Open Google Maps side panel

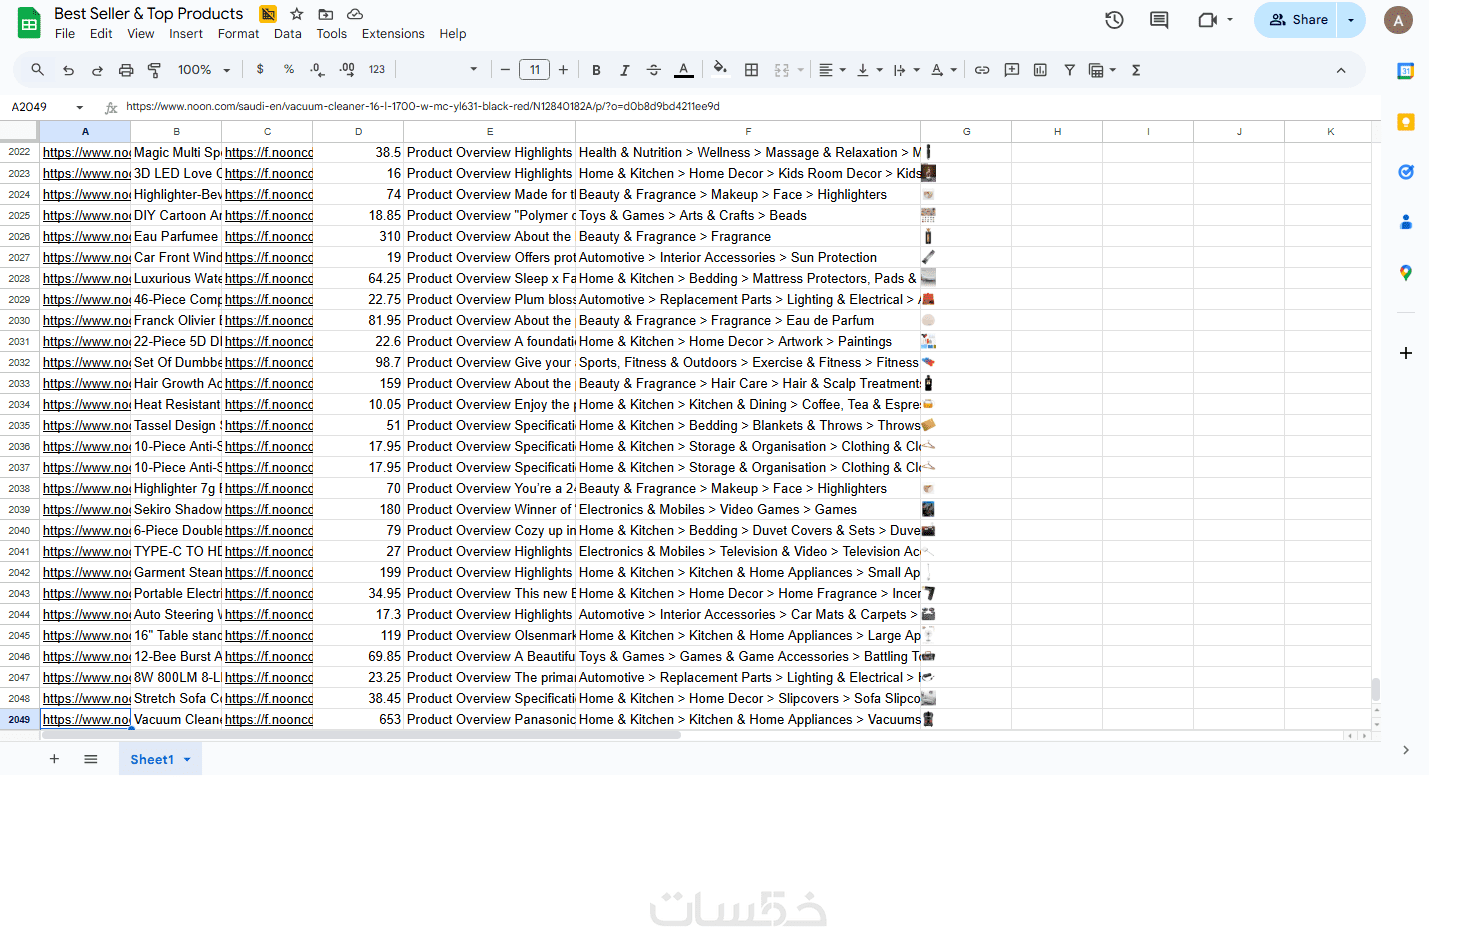[x=1406, y=273]
